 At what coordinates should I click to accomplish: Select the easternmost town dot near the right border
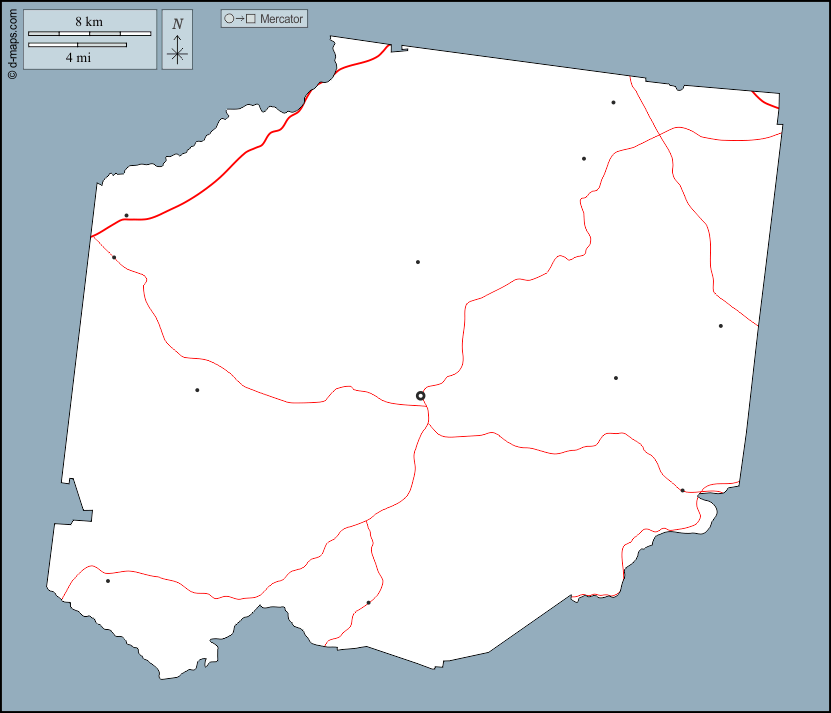[x=720, y=325]
